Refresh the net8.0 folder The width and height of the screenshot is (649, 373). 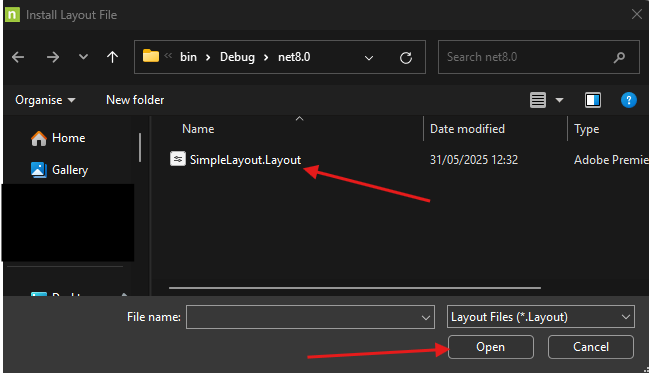(406, 58)
